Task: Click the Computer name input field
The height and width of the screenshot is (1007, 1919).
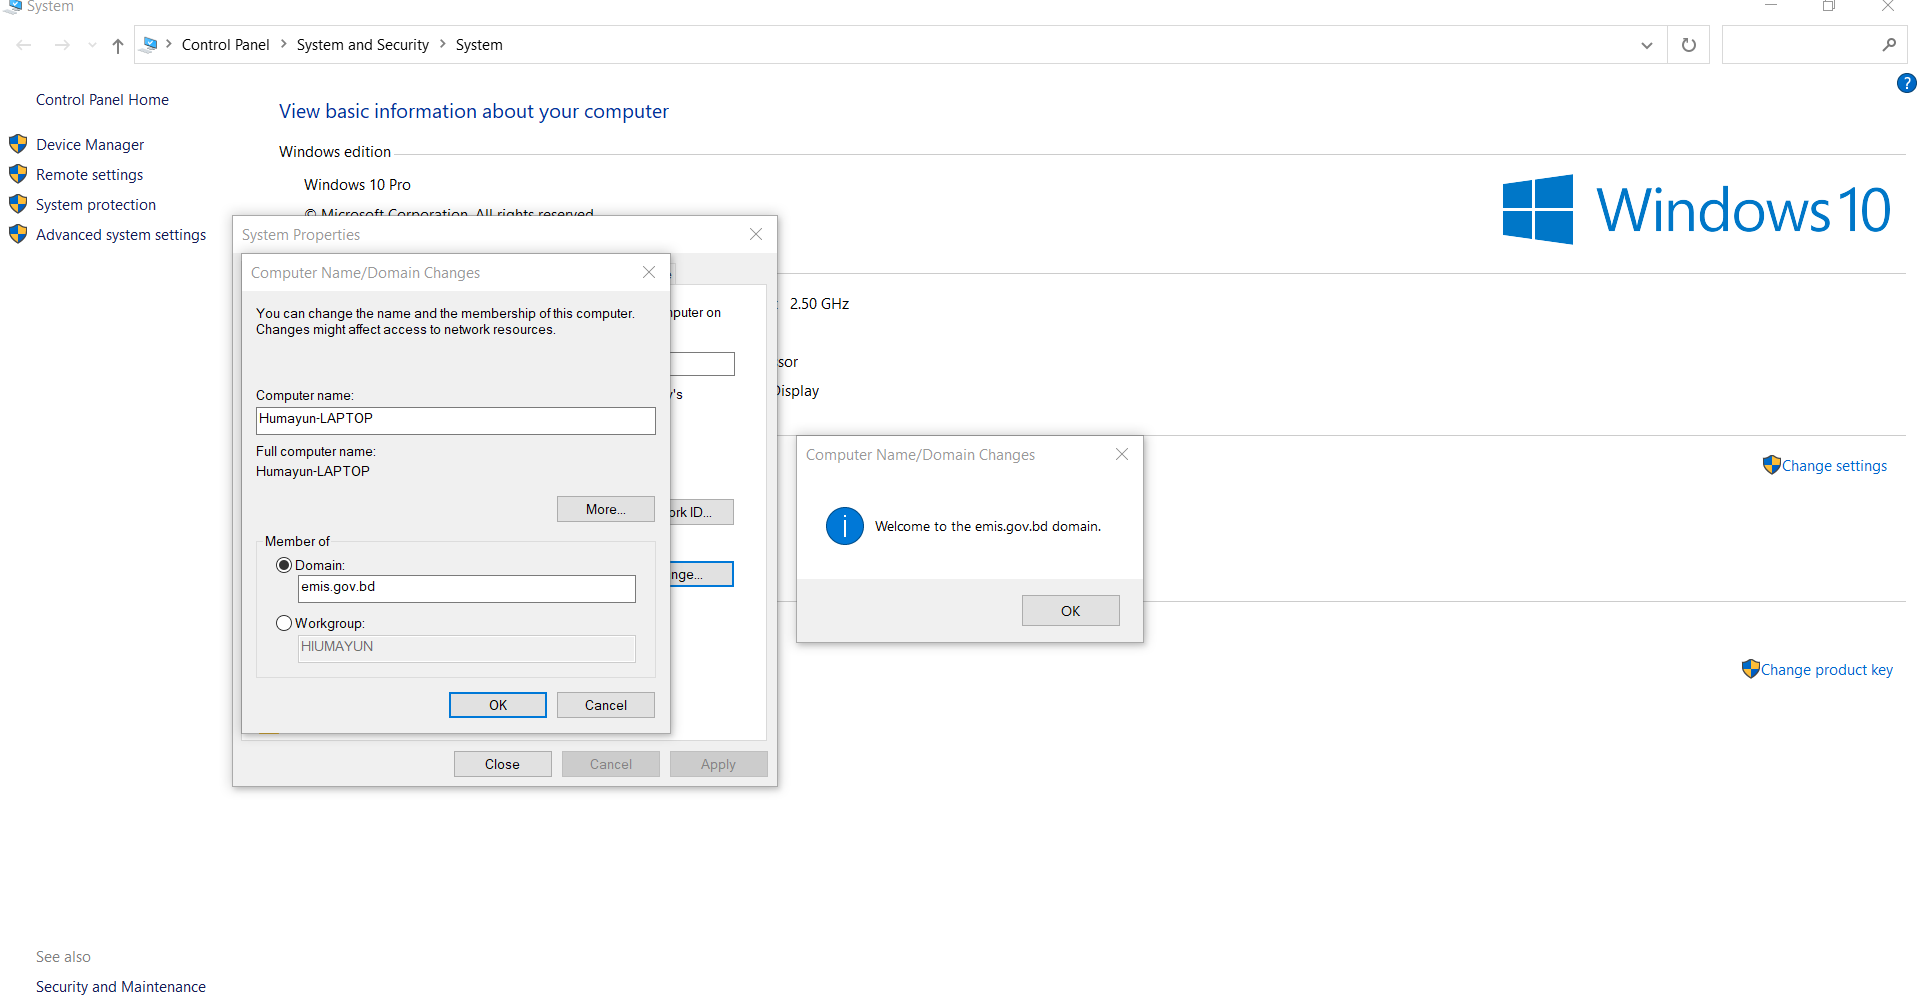Action: point(456,420)
